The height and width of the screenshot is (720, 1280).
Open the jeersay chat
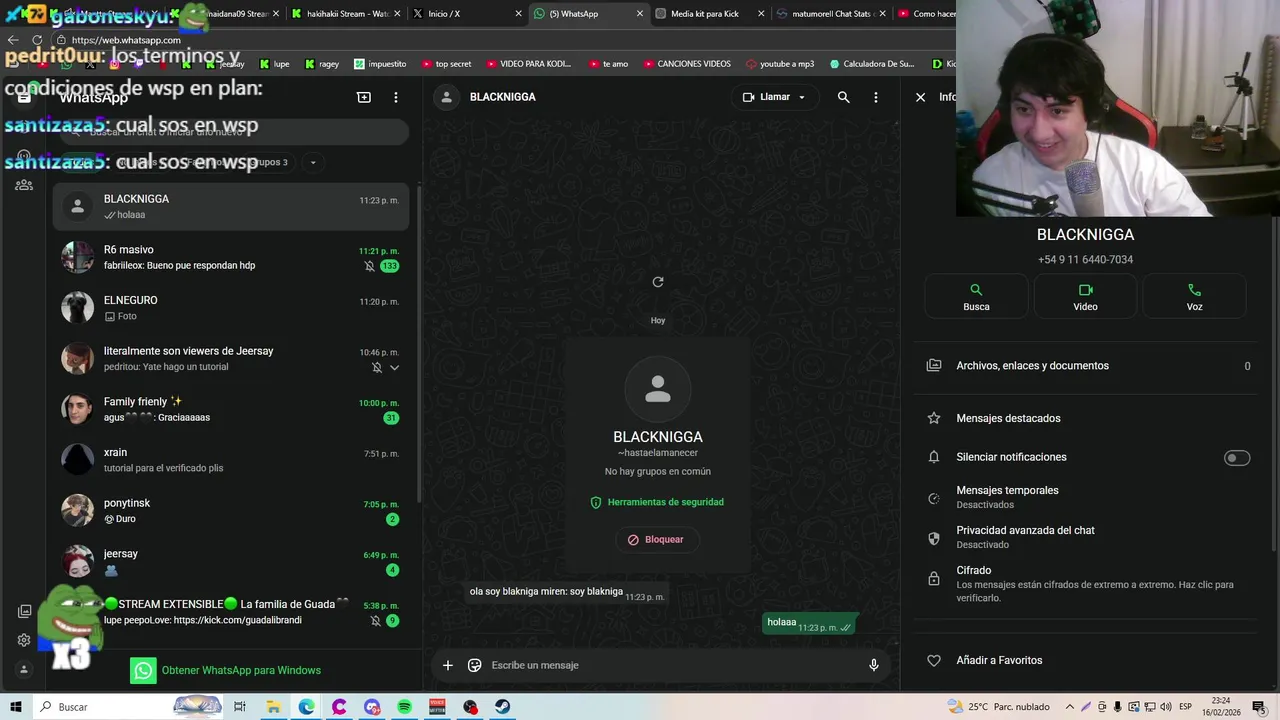pyautogui.click(x=231, y=561)
